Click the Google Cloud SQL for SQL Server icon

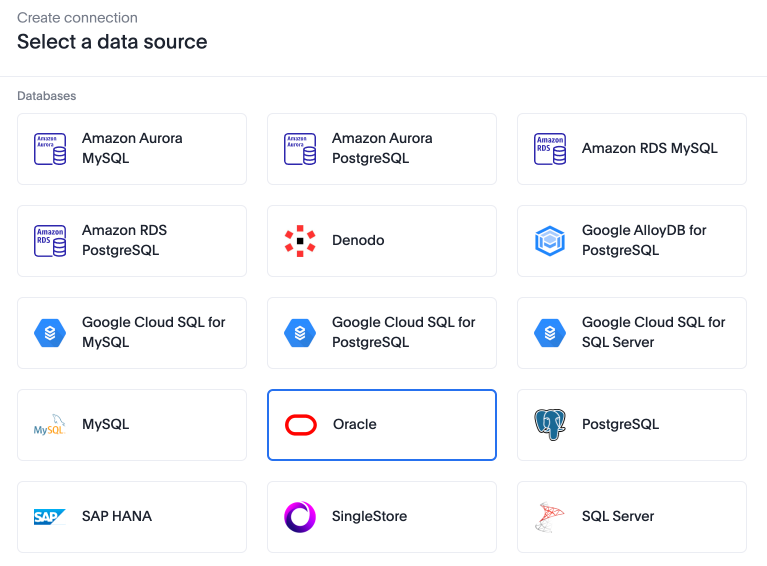(x=550, y=333)
